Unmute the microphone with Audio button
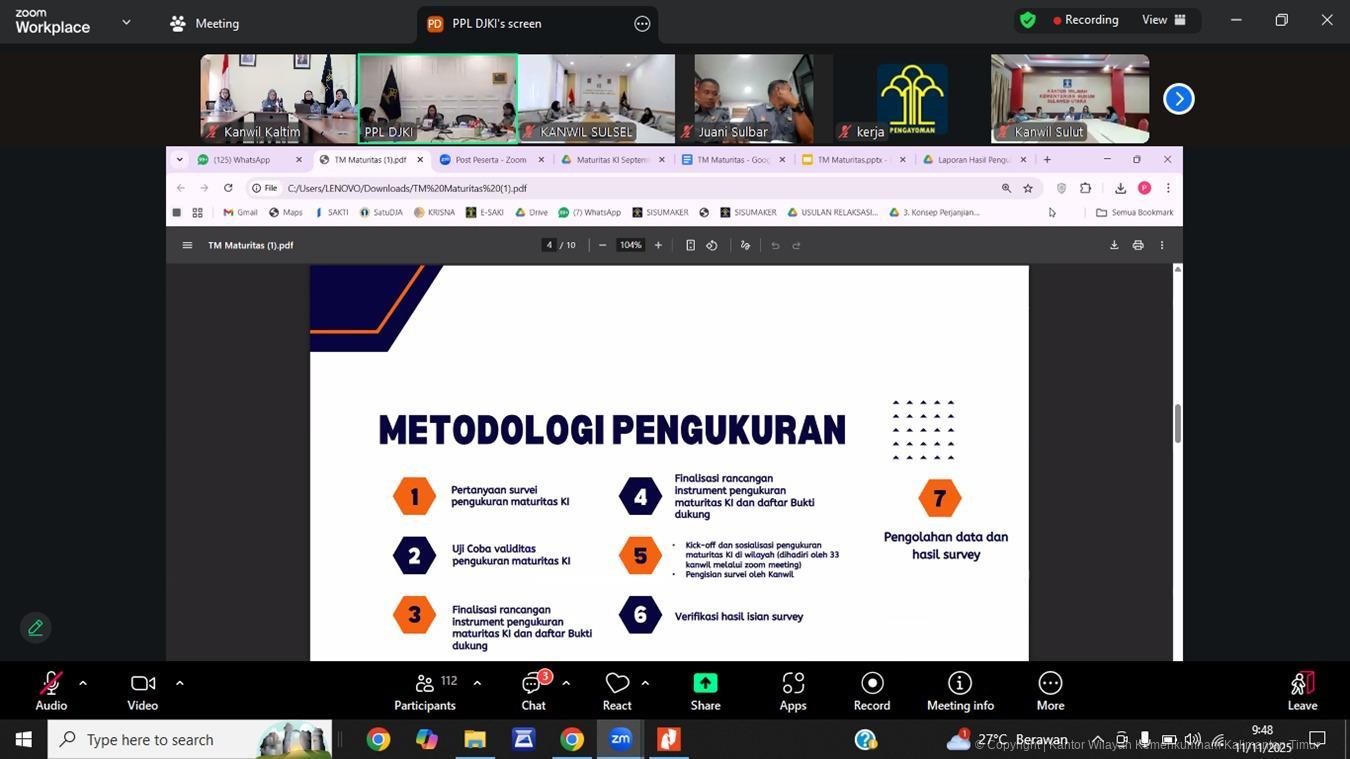Viewport: 1350px width, 759px height. [51, 691]
